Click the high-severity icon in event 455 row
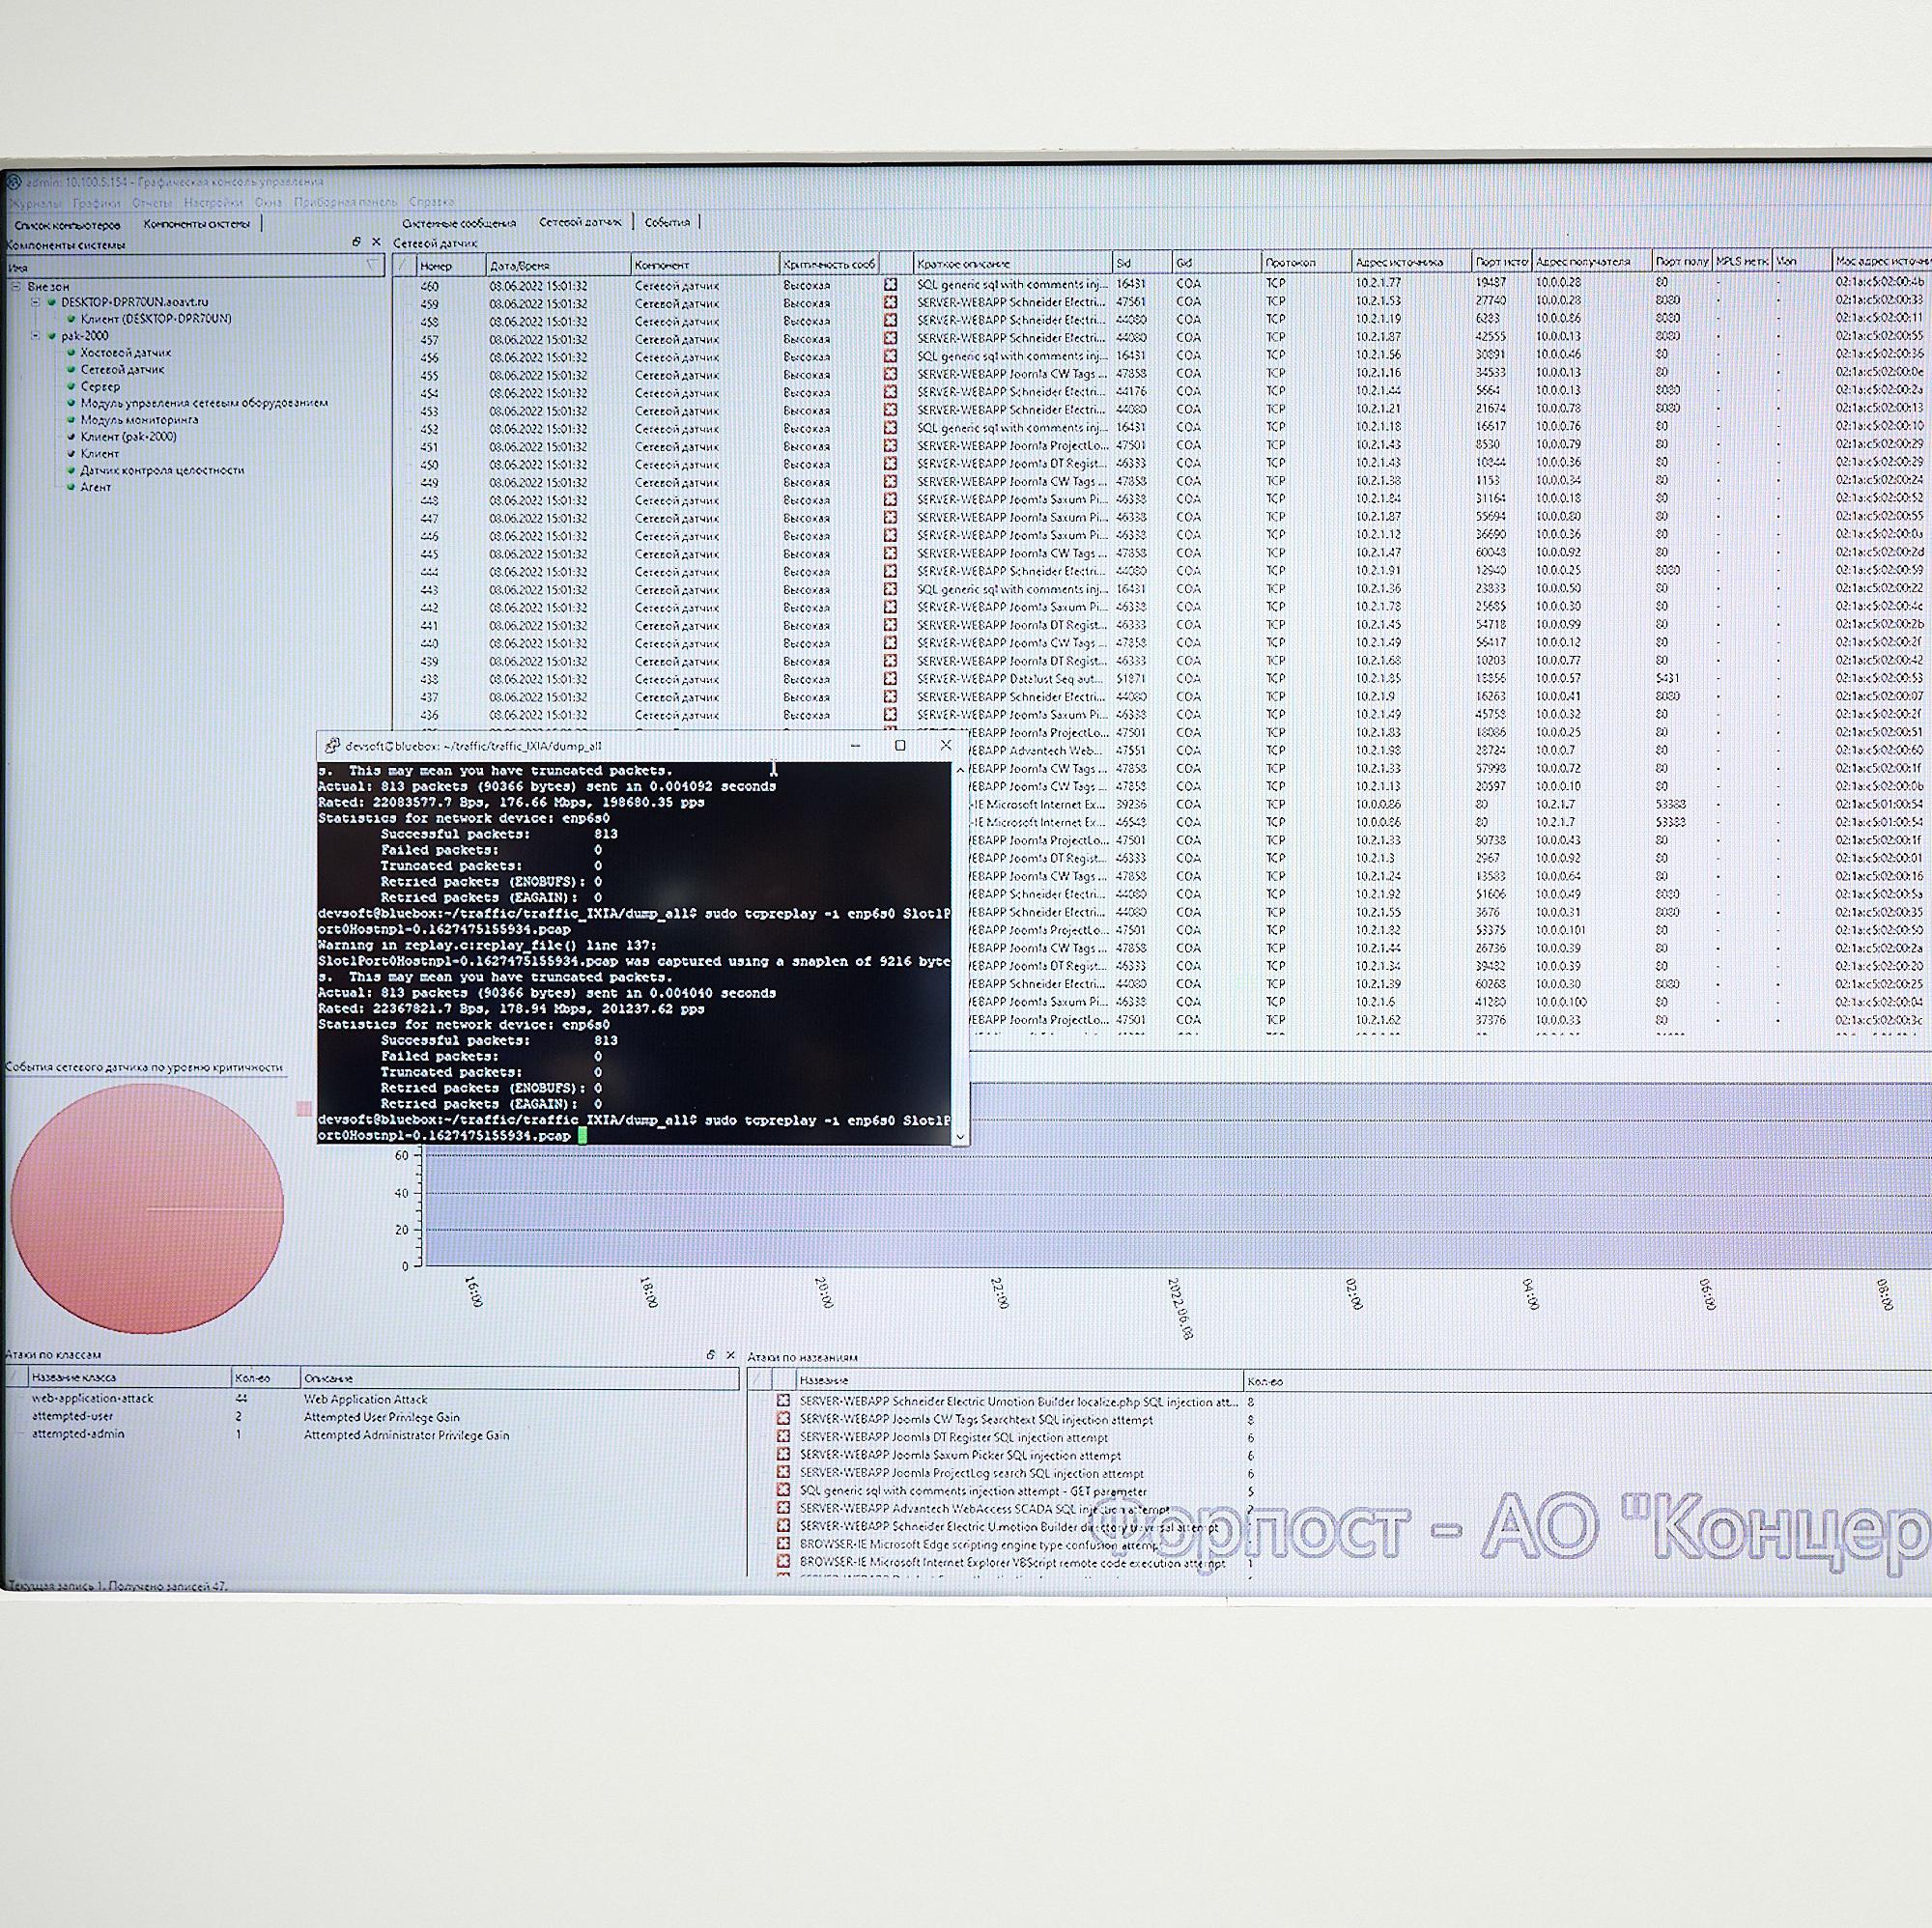This screenshot has width=1932, height=1928. pyautogui.click(x=890, y=374)
